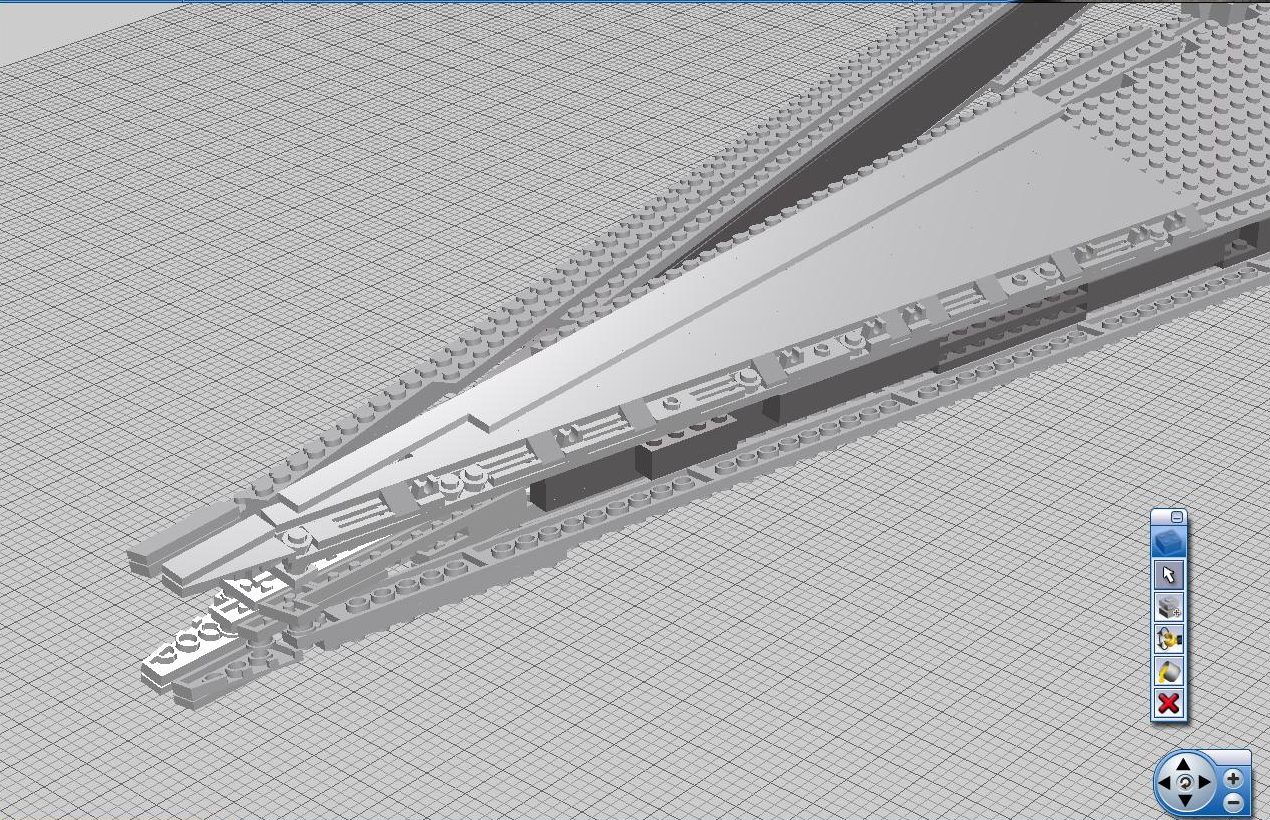Activate the Clone brick tool
This screenshot has width=1270, height=820.
[1168, 607]
